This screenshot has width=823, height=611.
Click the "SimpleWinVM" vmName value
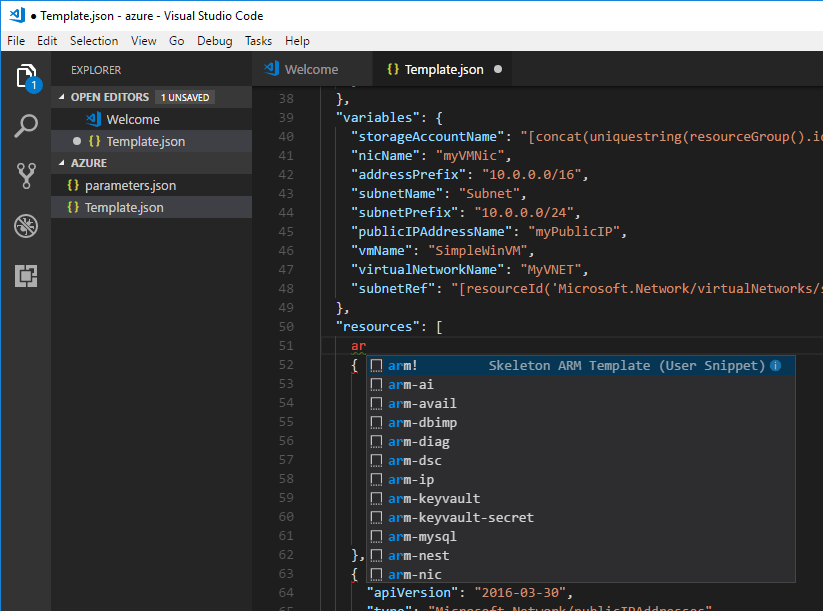pos(478,251)
